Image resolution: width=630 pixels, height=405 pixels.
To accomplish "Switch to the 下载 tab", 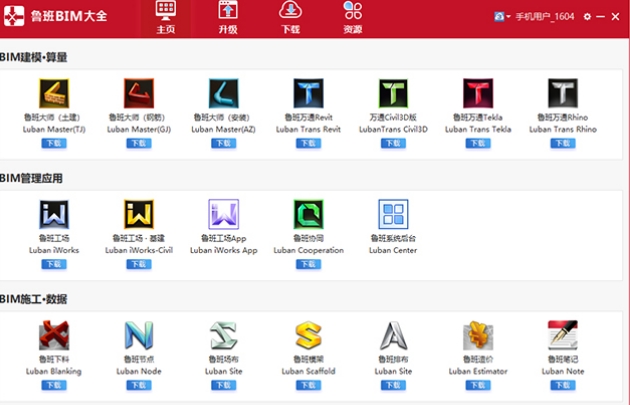I will coord(290,18).
